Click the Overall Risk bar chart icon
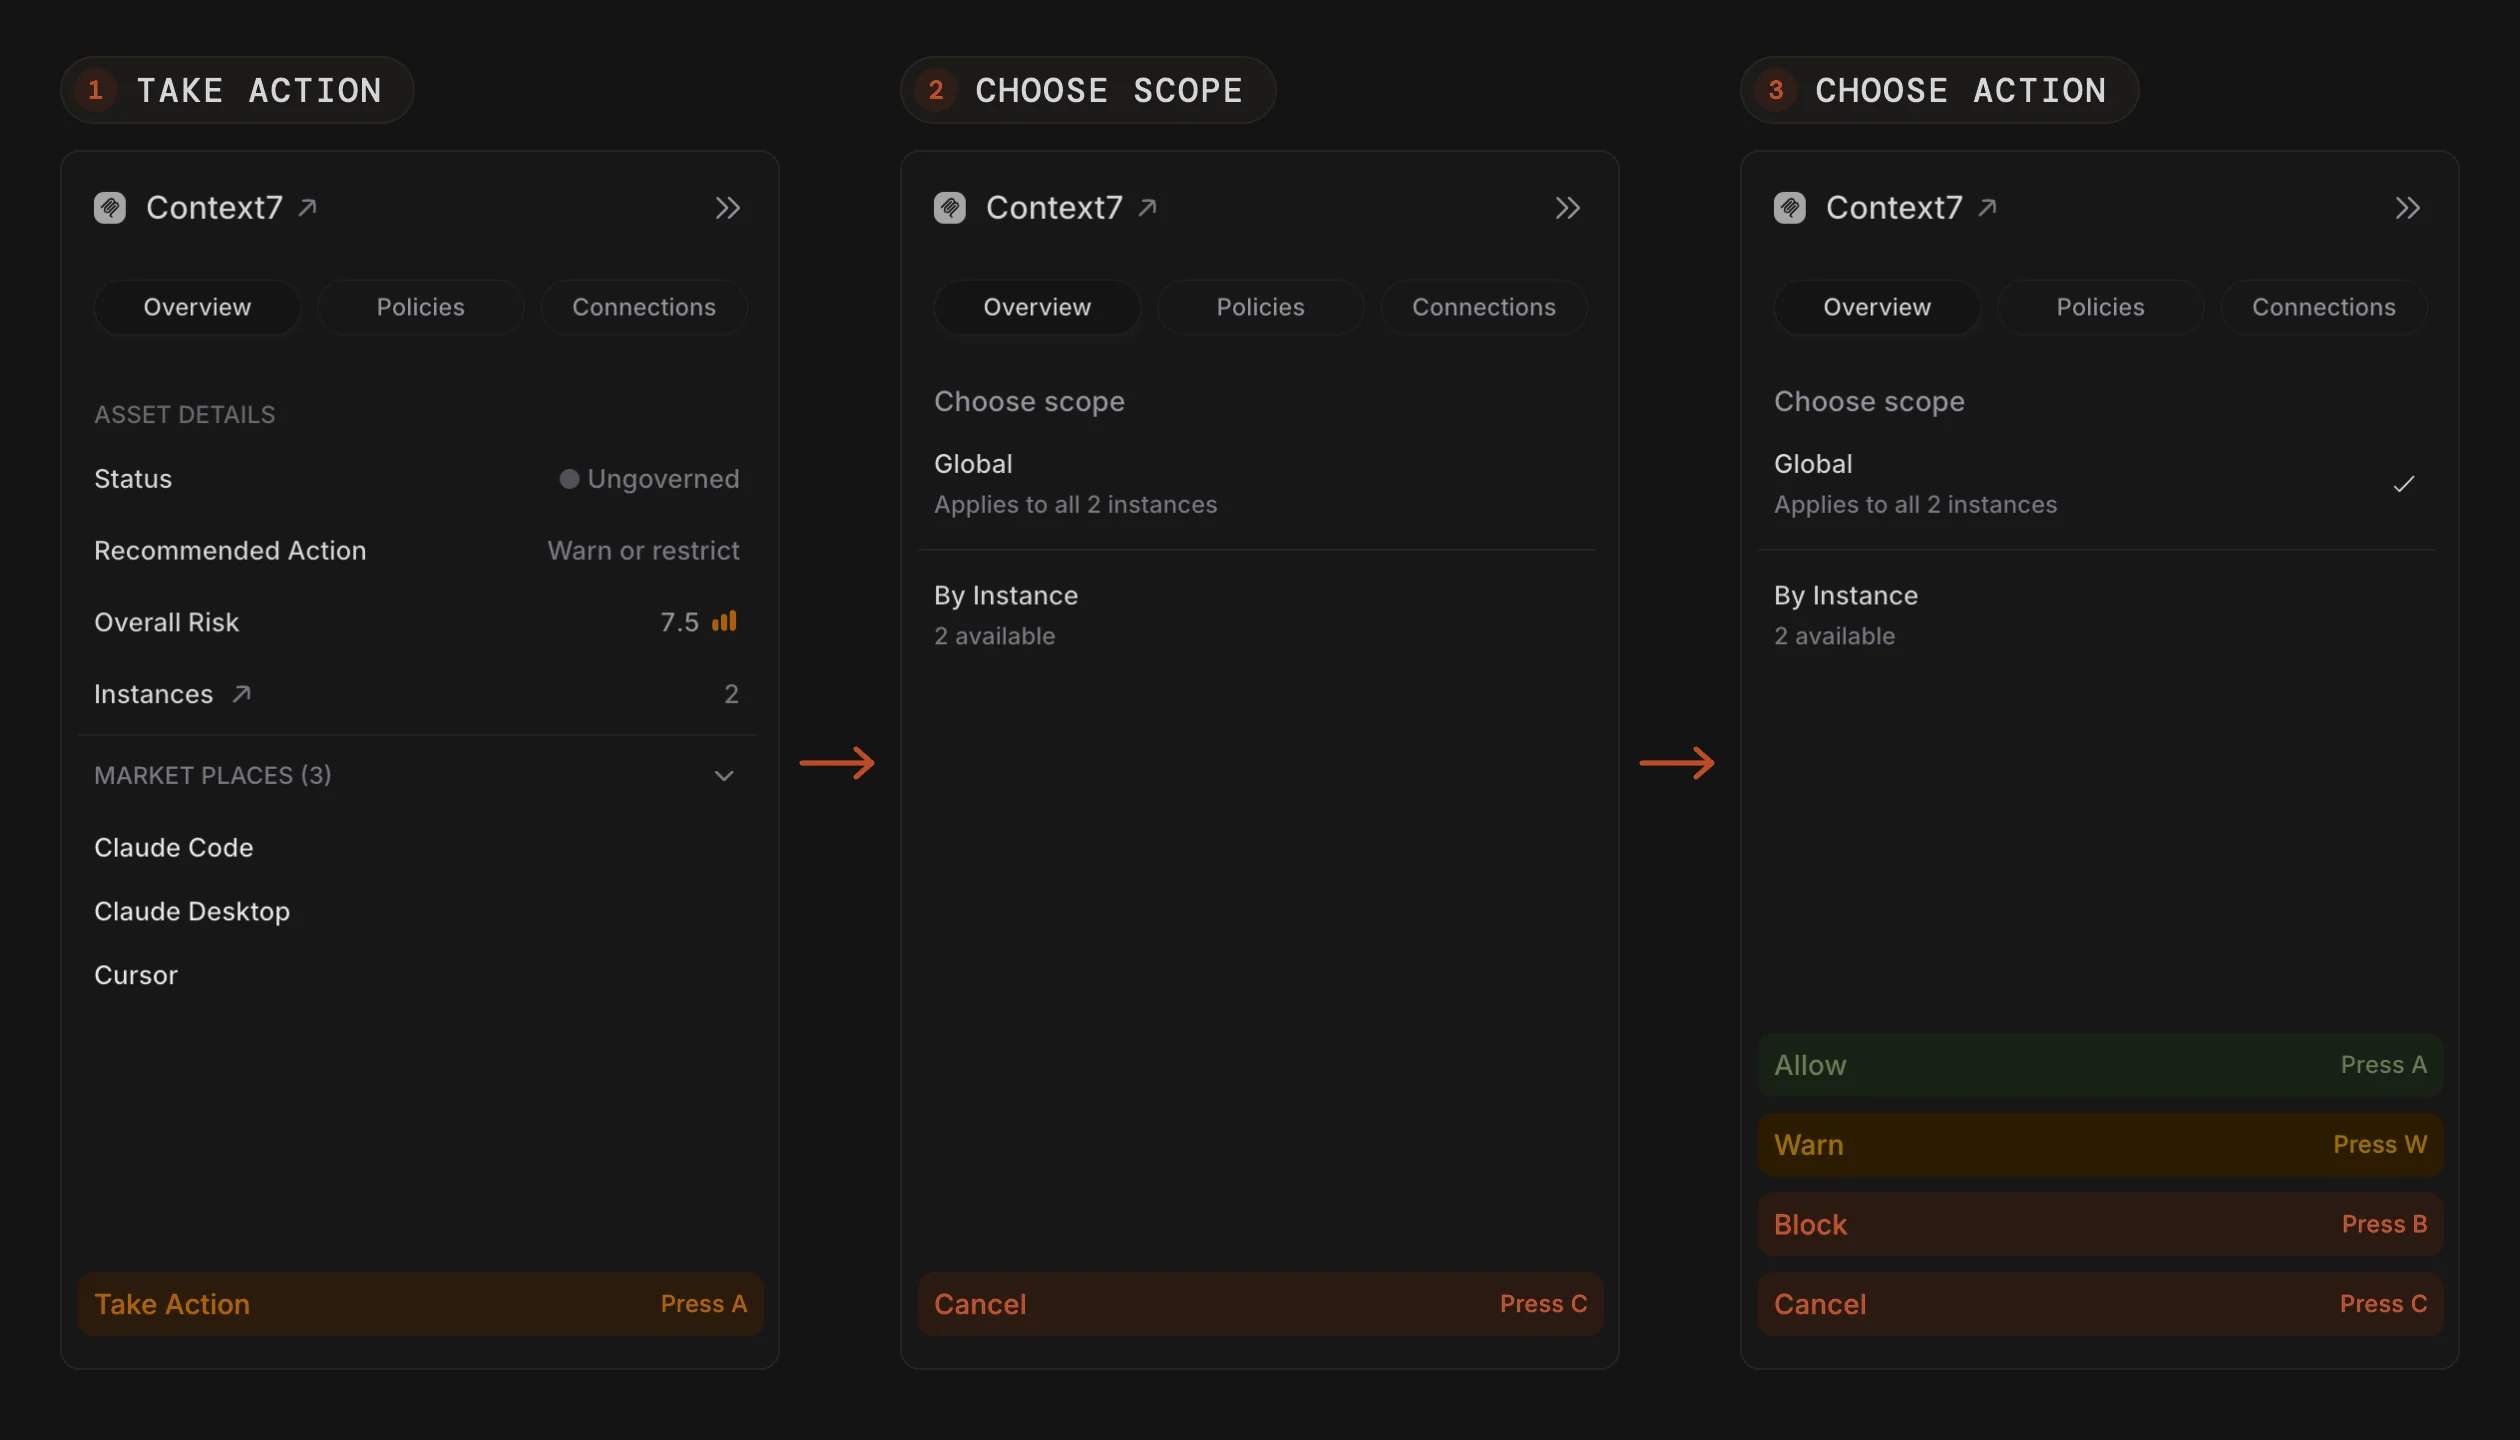2520x1440 pixels. point(724,621)
